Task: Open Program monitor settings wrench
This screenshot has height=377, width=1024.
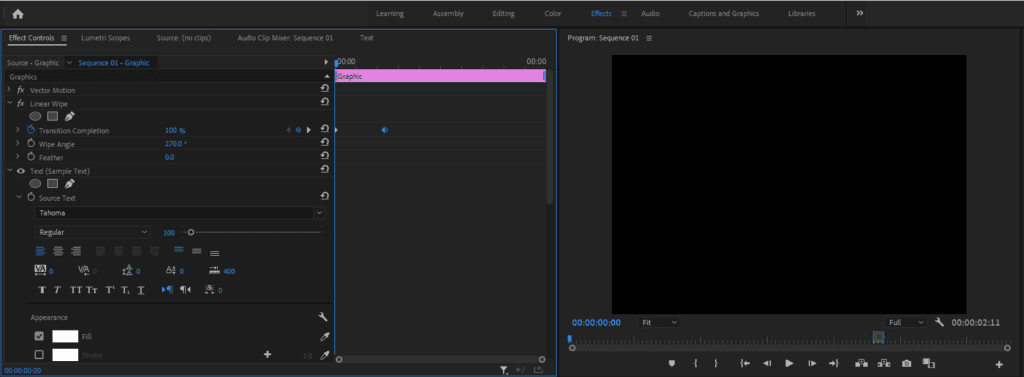Action: click(940, 322)
